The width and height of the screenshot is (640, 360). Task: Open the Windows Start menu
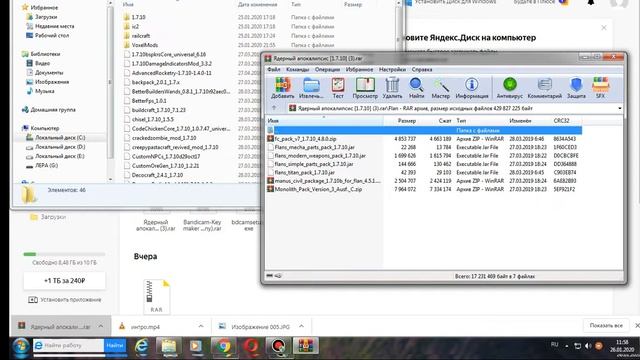[x=21, y=347]
